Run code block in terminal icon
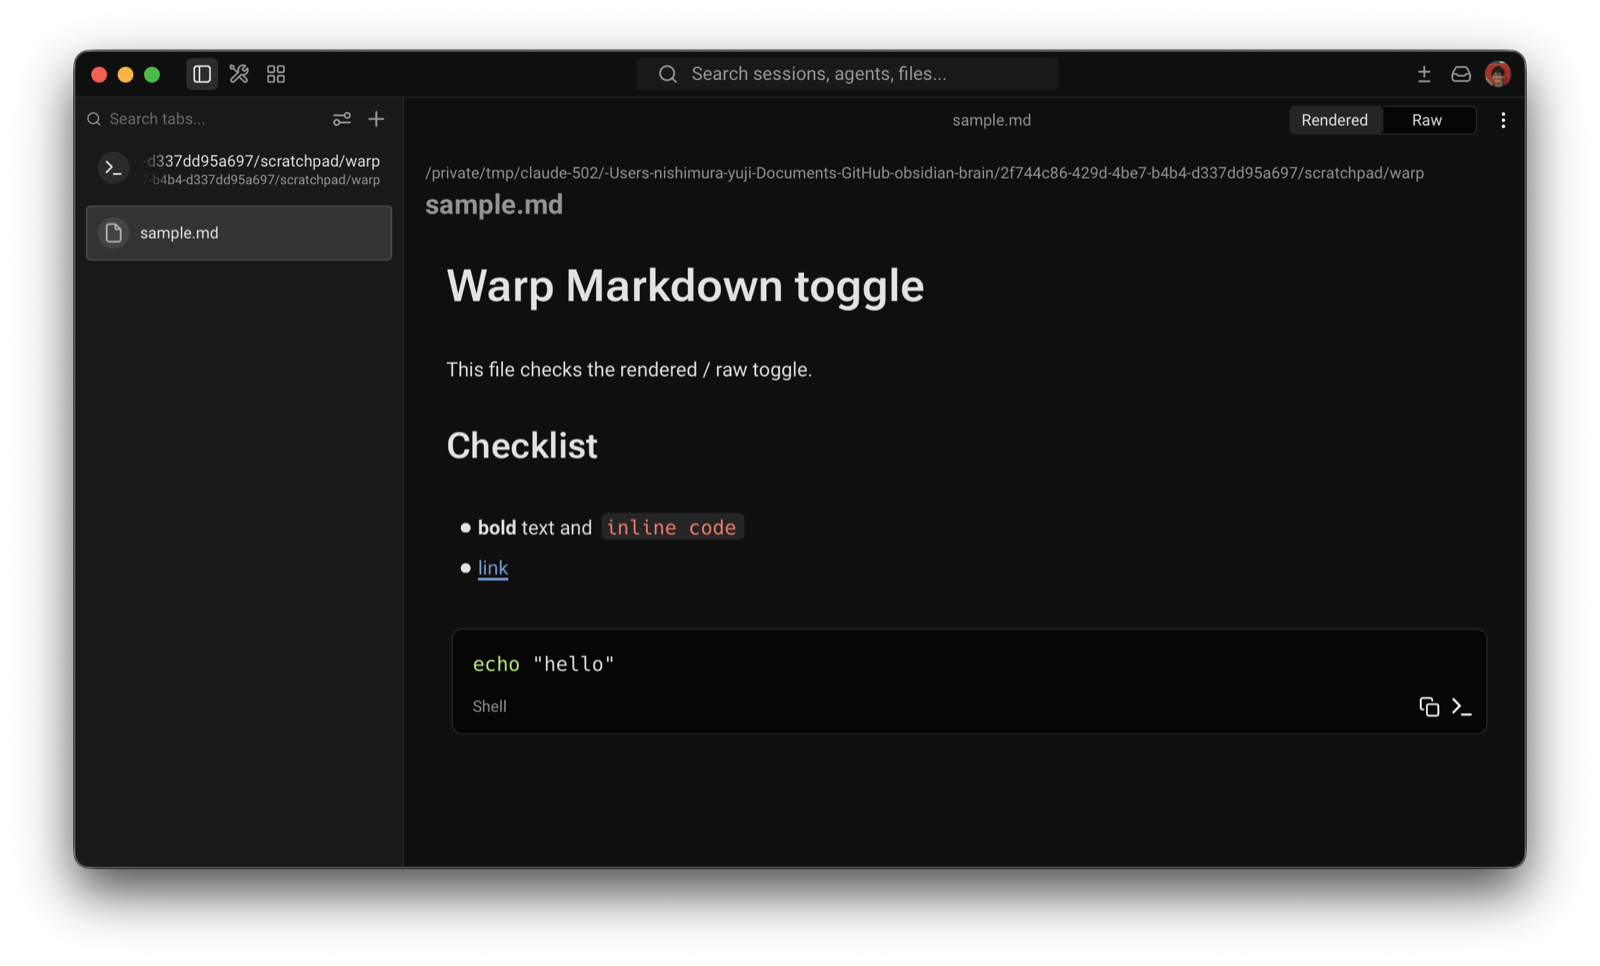The width and height of the screenshot is (1600, 966). [x=1462, y=707]
